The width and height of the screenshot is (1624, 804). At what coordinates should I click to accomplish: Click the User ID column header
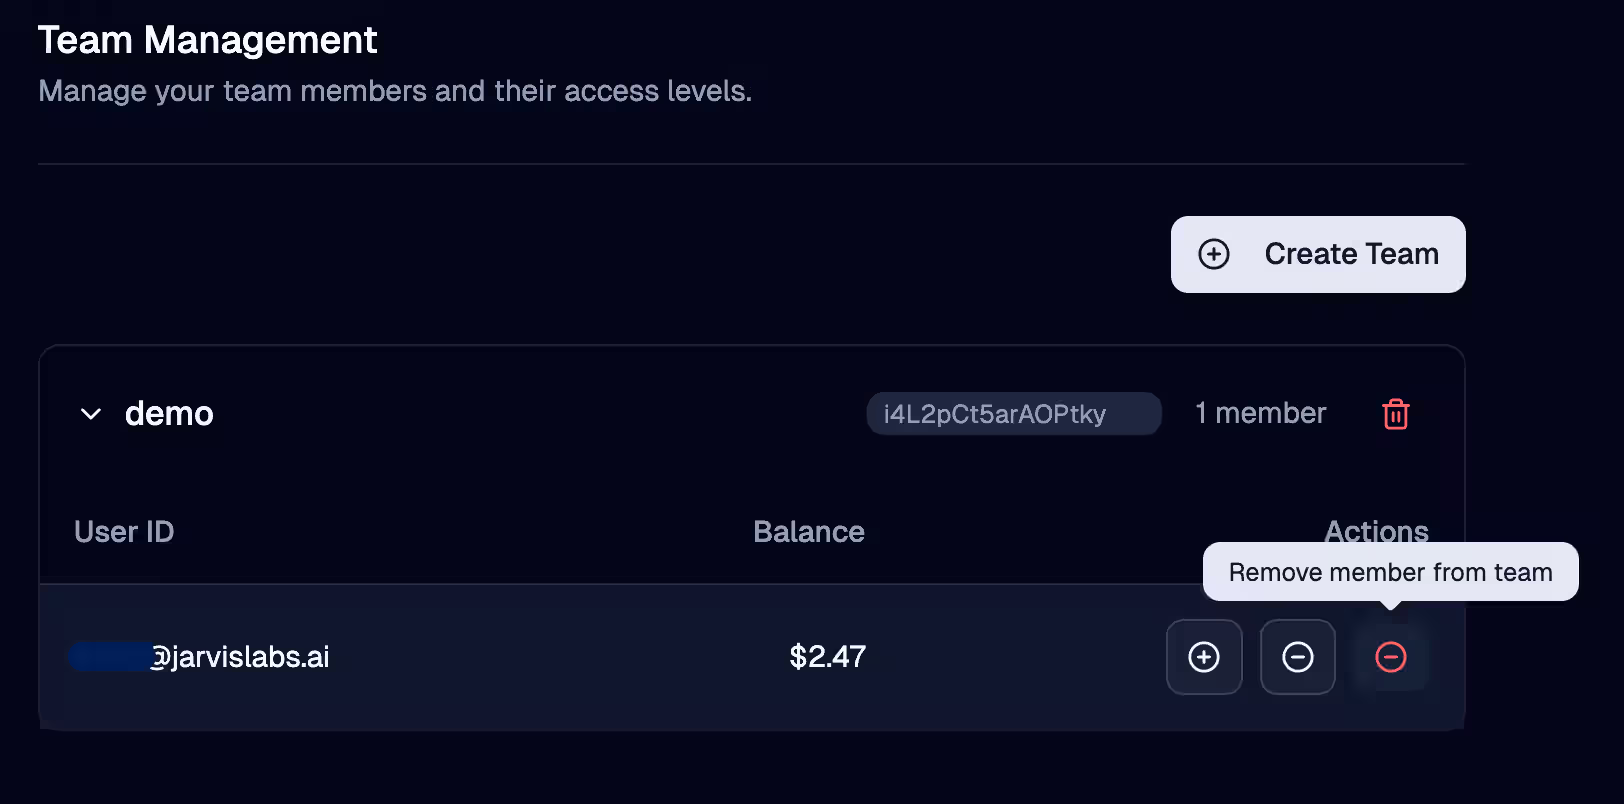[124, 532]
